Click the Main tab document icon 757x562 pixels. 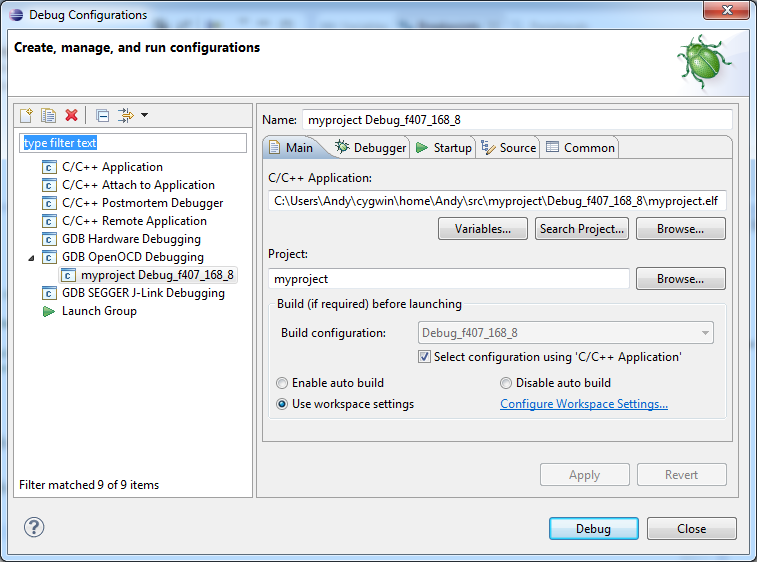[274, 147]
